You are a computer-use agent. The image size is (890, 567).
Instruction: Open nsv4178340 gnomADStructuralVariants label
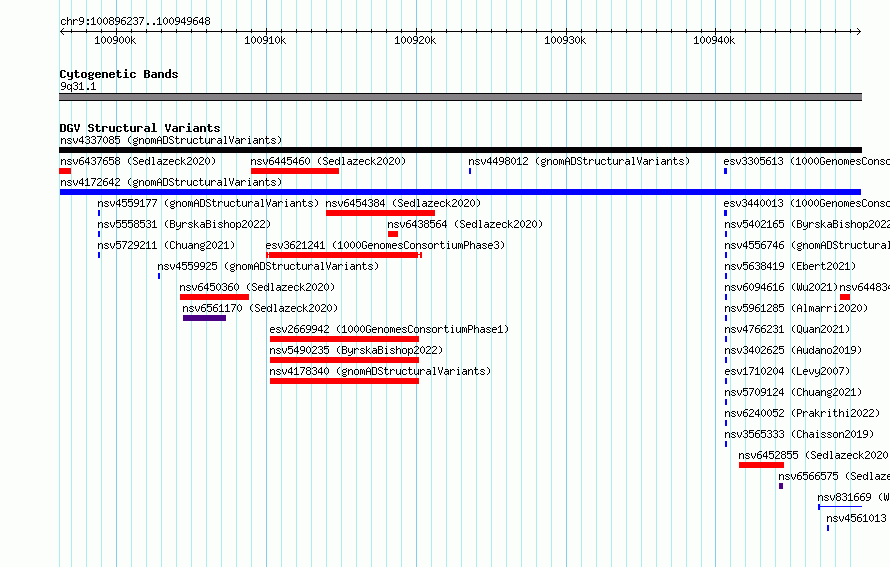point(380,371)
